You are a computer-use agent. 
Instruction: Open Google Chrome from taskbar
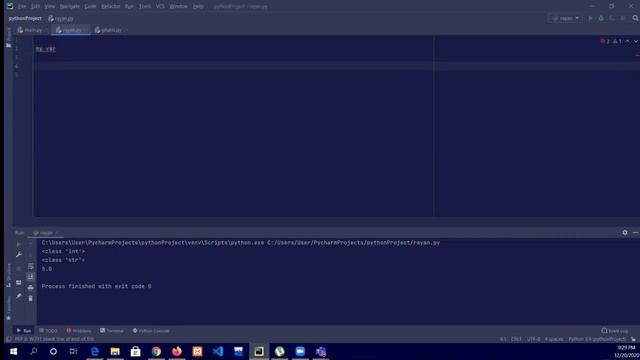[x=156, y=351]
